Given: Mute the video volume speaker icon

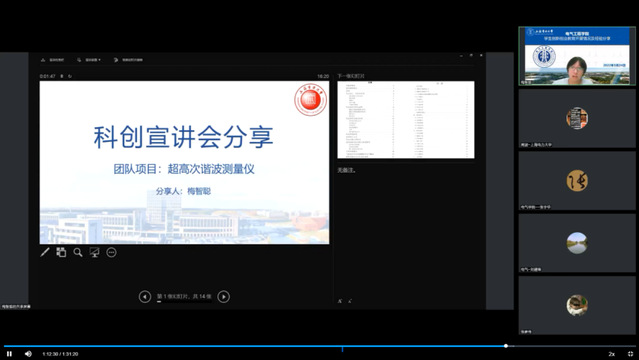Looking at the screenshot, I should click(28, 354).
